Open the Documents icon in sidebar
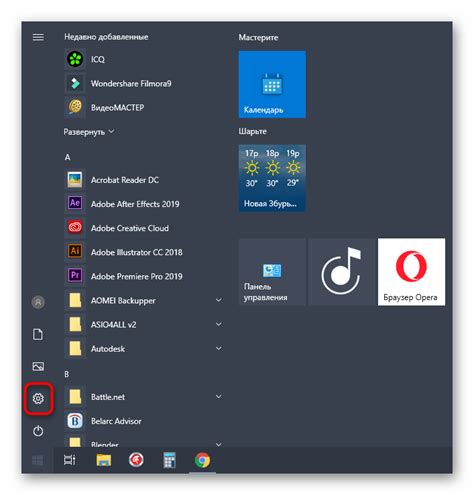The width and height of the screenshot is (474, 495). point(38,334)
